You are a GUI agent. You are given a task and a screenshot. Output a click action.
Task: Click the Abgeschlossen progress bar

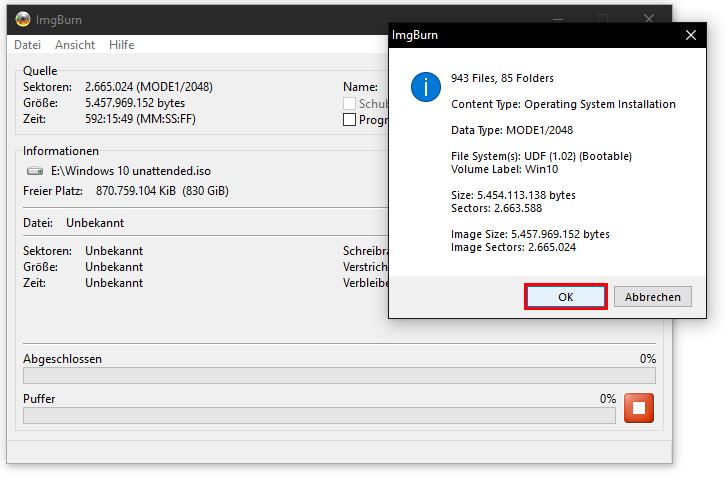tap(339, 376)
